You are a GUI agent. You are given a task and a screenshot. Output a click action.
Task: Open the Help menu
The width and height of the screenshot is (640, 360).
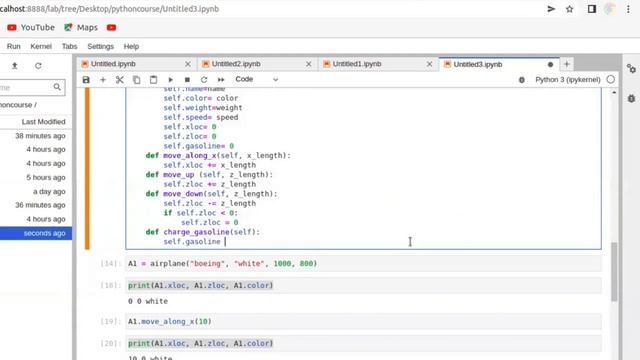[131, 46]
